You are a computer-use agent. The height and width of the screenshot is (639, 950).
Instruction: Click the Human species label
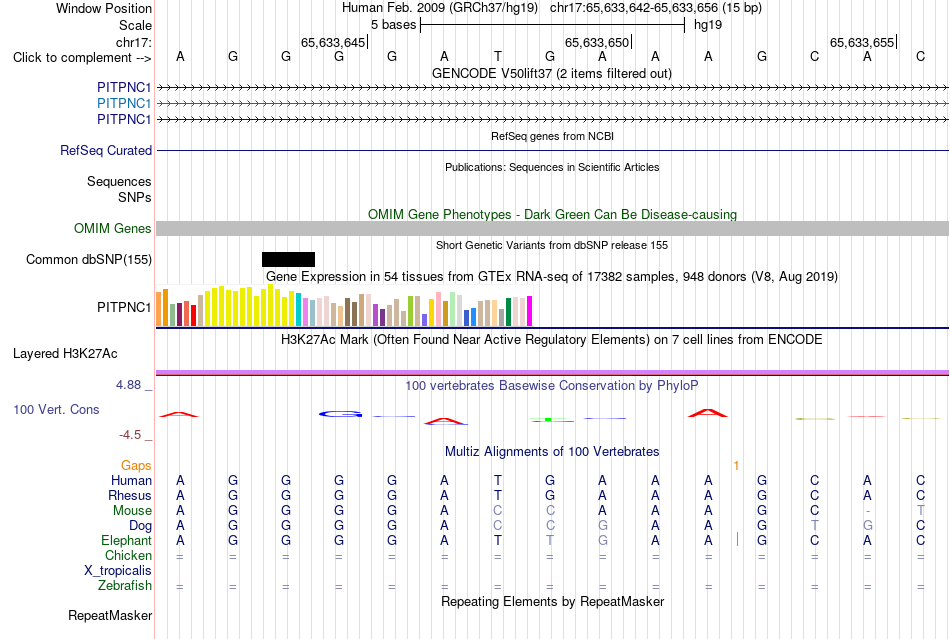[131, 480]
